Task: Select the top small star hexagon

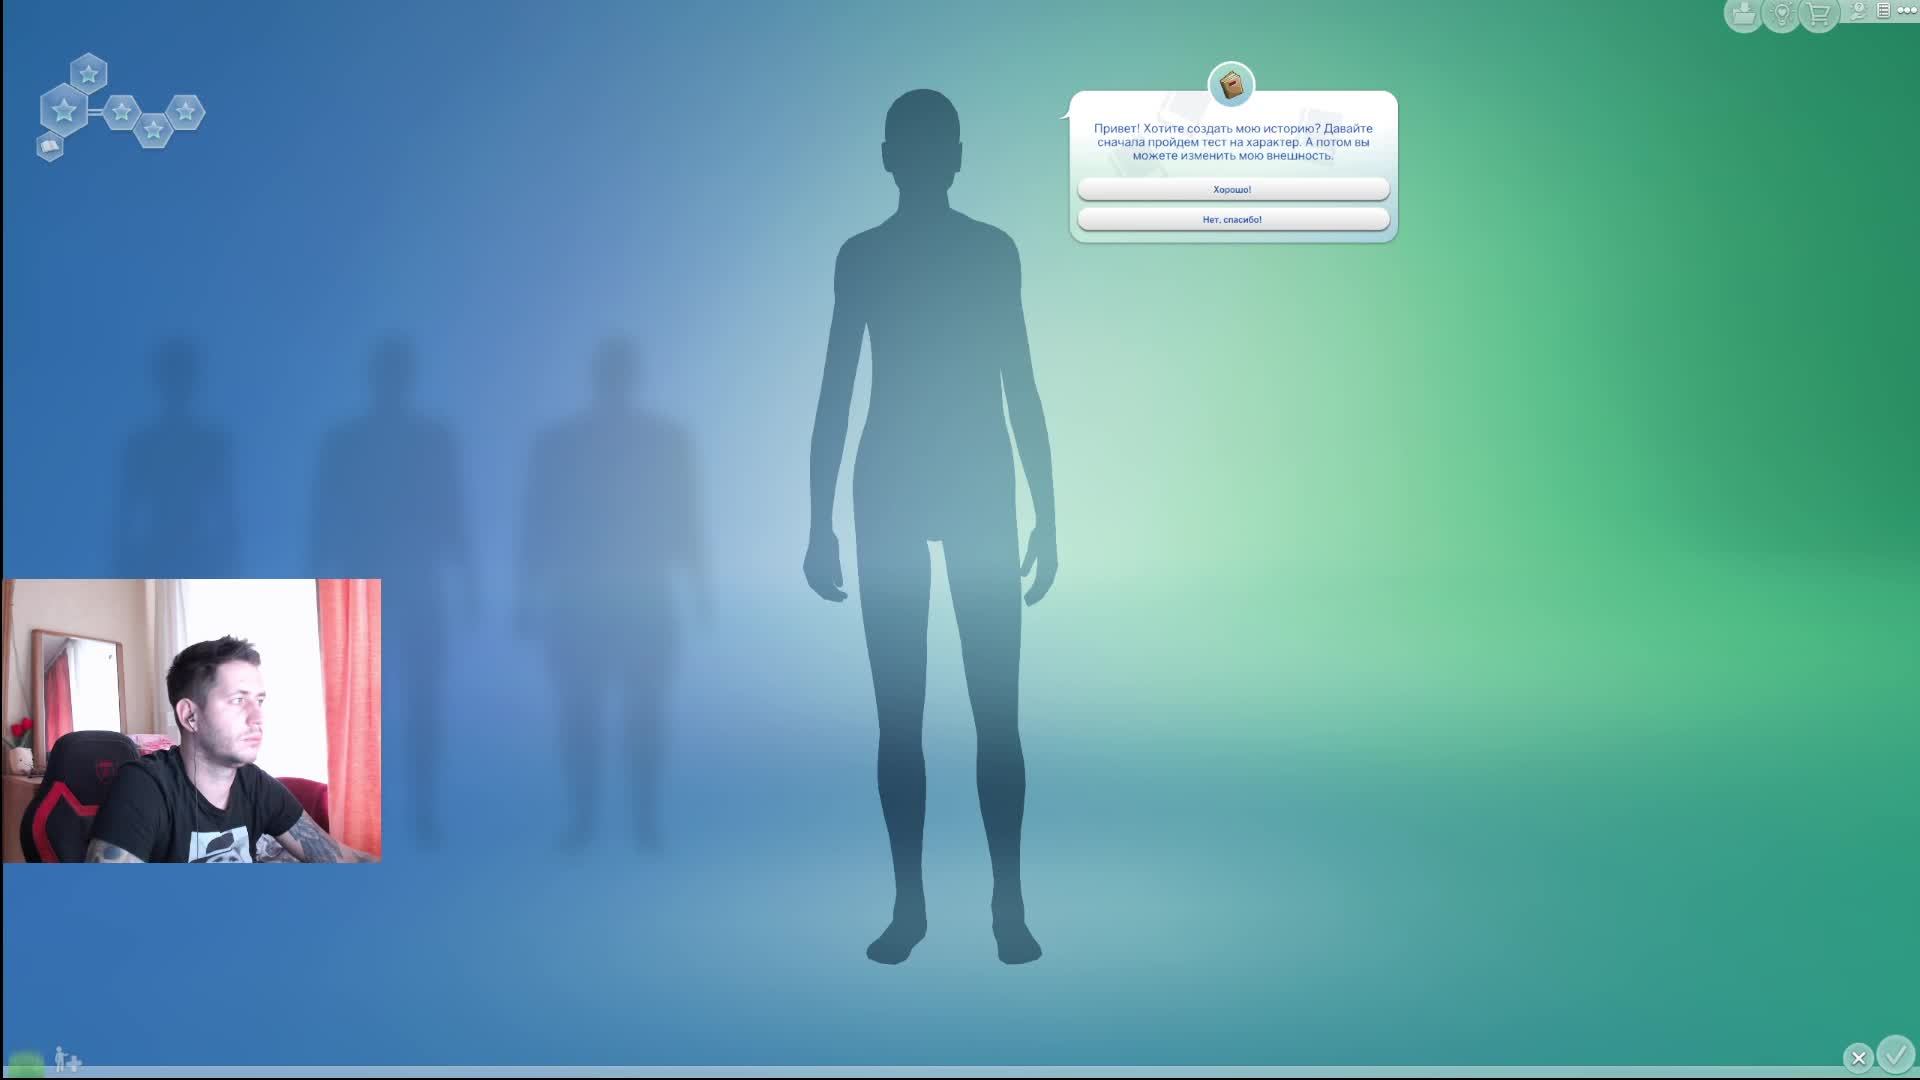Action: click(x=89, y=73)
